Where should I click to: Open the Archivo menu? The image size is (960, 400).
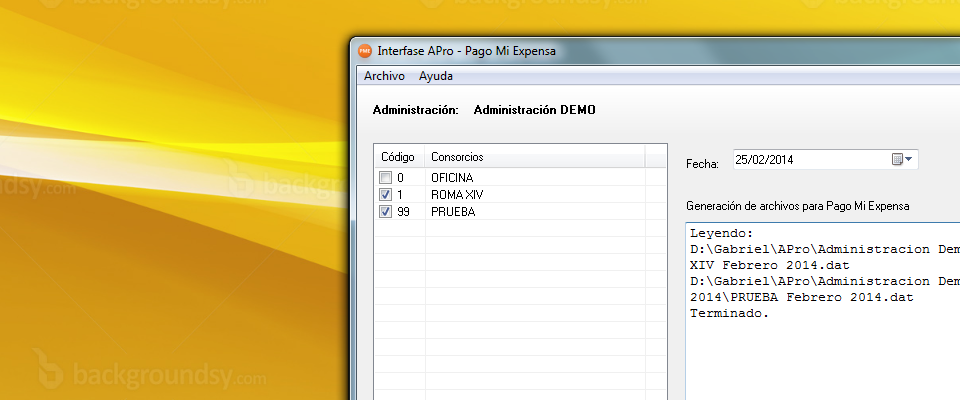[384, 76]
